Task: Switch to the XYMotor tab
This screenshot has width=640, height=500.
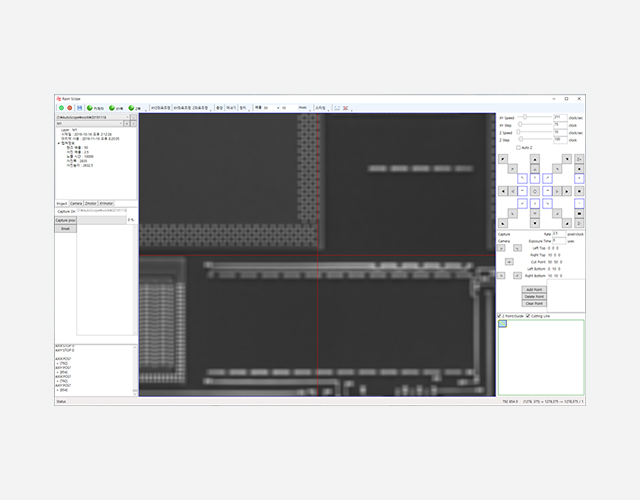Action: (106, 203)
